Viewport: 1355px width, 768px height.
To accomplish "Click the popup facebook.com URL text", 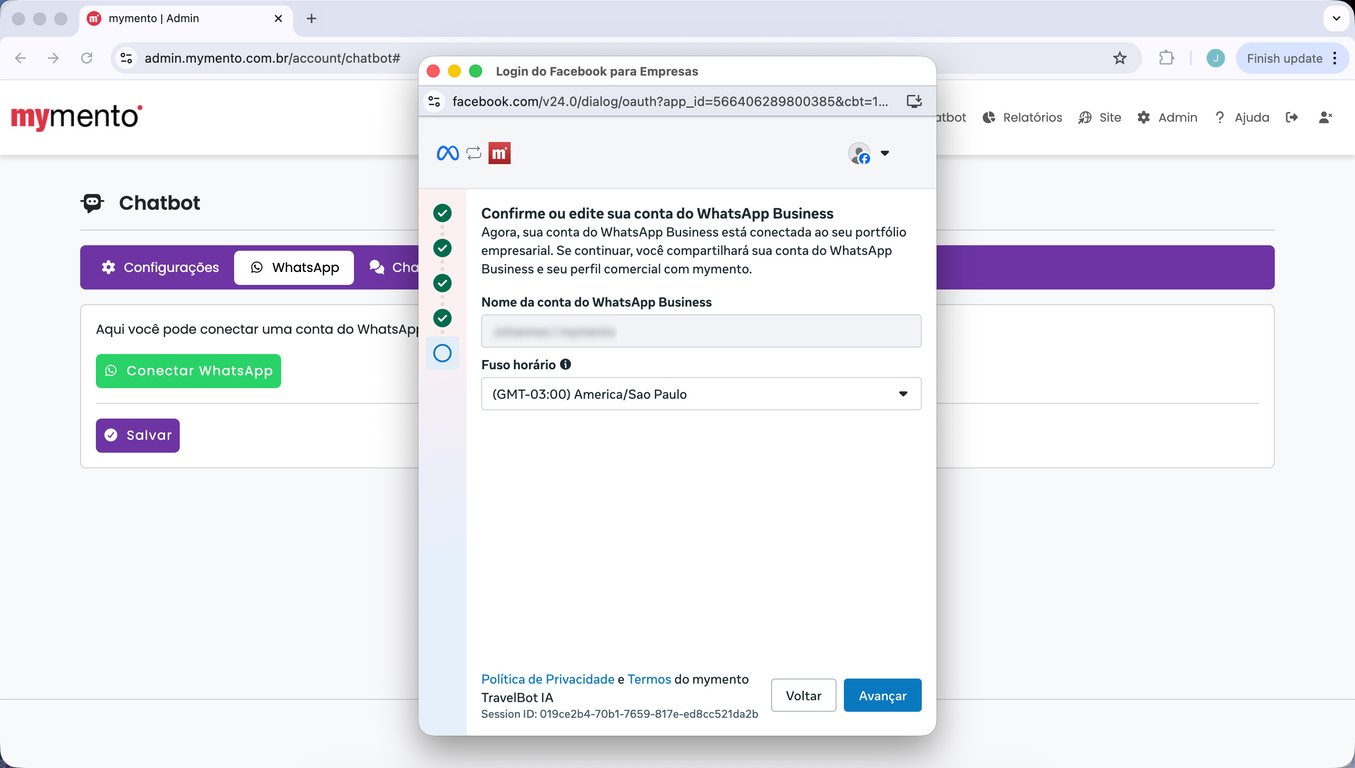I will click(670, 101).
